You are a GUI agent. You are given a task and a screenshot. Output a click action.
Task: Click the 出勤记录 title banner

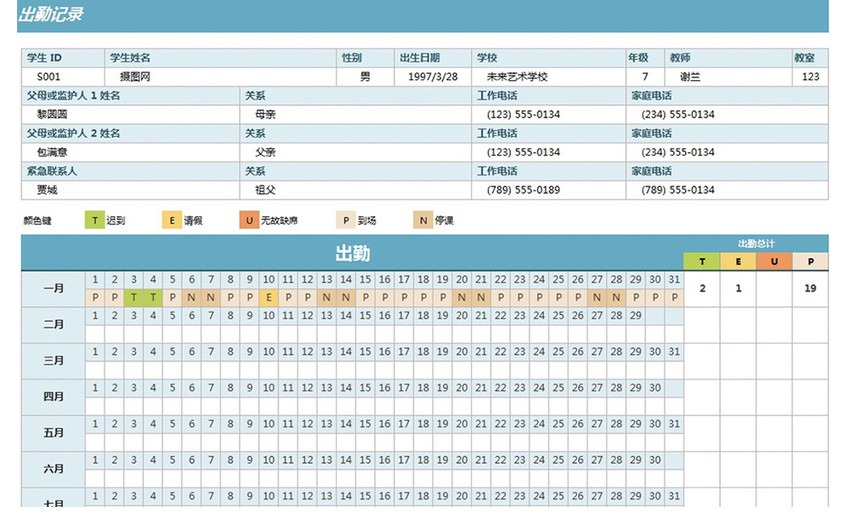423,15
